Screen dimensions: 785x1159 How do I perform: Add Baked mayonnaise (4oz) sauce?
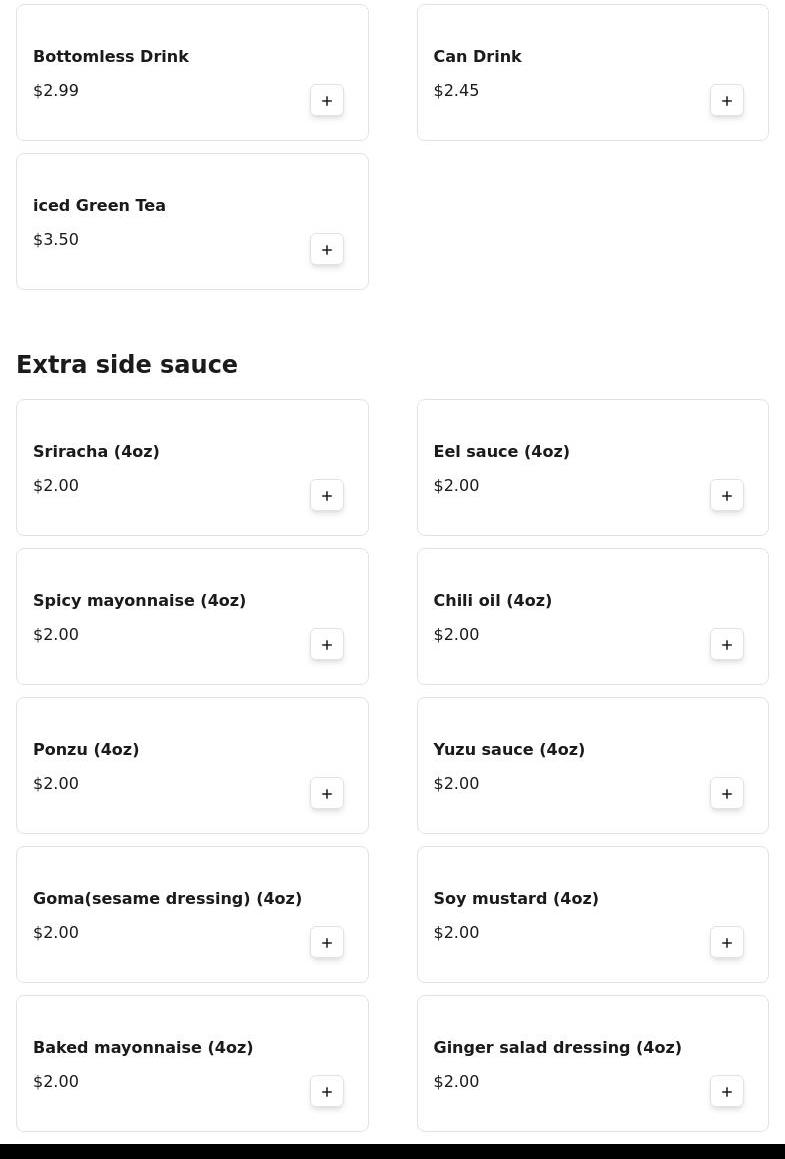[x=327, y=1091]
